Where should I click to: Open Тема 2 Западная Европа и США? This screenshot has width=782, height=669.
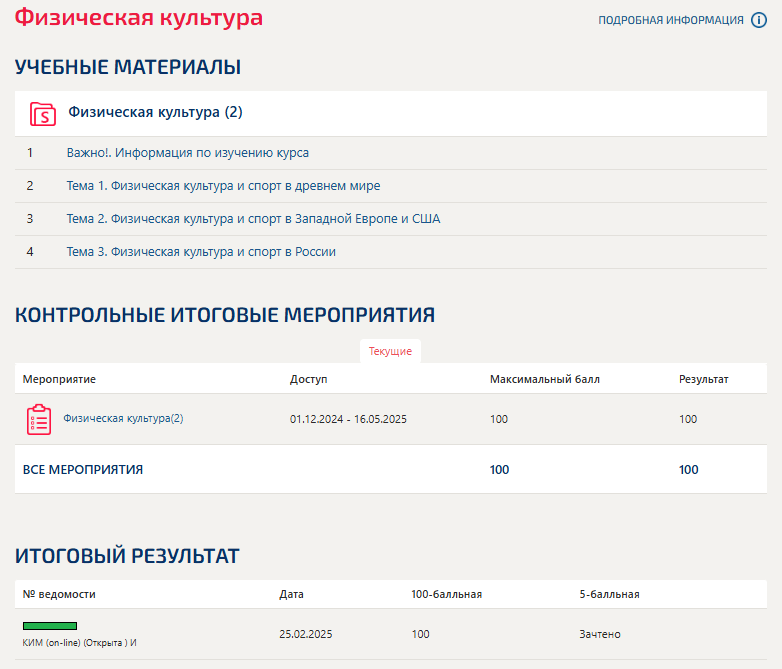(253, 219)
